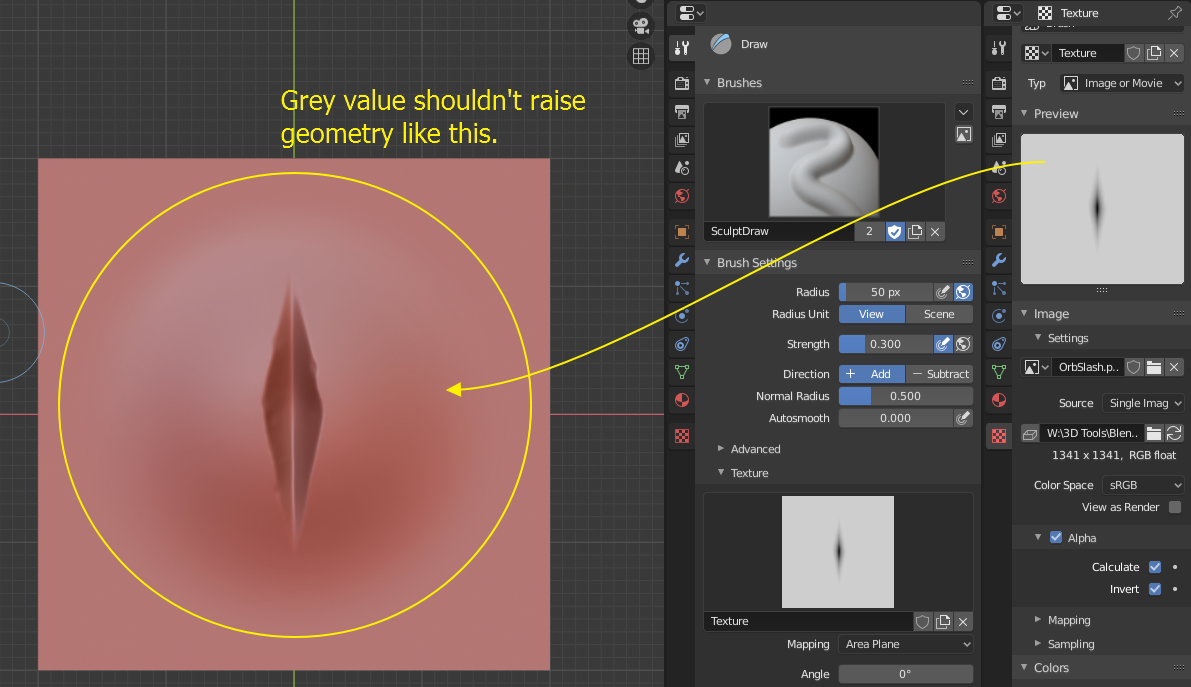Open Object Data mesh tab in left panel

tap(682, 372)
